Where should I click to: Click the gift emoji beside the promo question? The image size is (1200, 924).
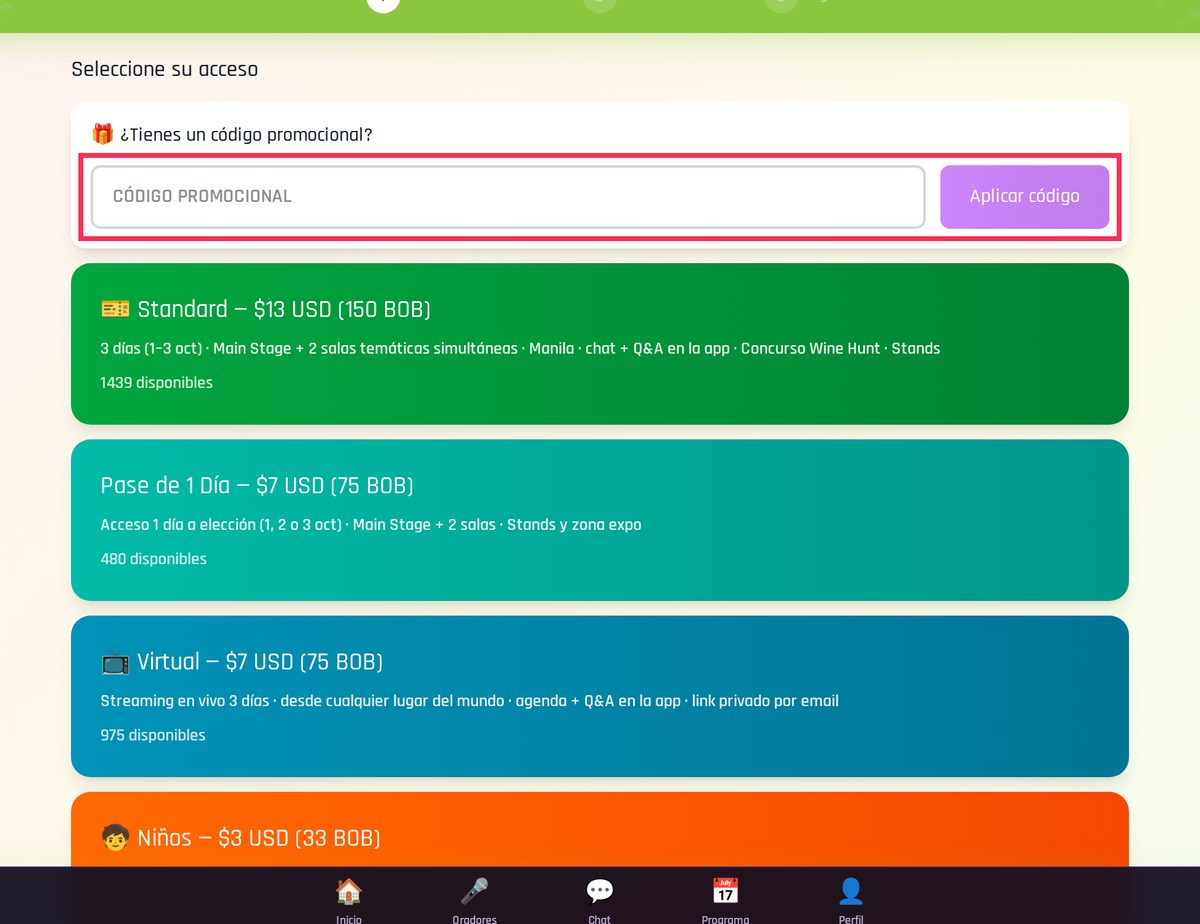tap(103, 134)
